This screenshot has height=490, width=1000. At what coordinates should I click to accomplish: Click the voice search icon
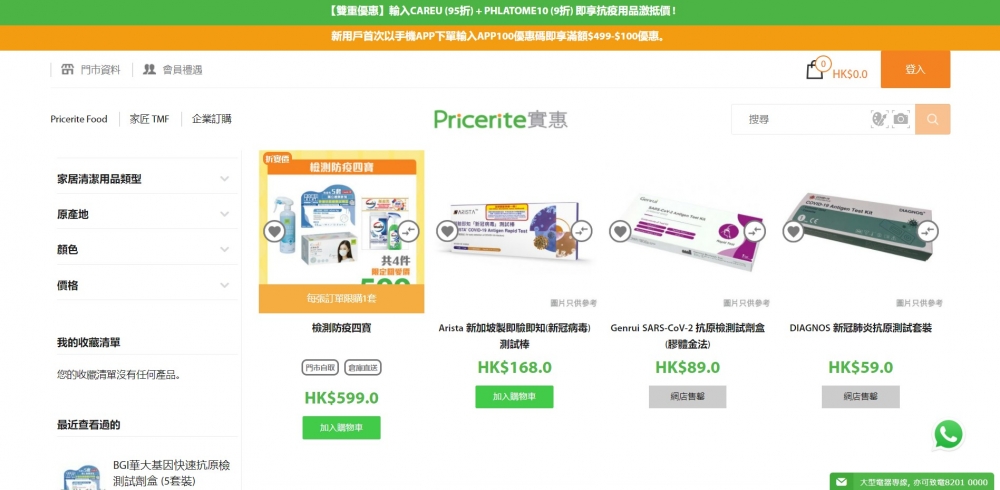[x=879, y=119]
